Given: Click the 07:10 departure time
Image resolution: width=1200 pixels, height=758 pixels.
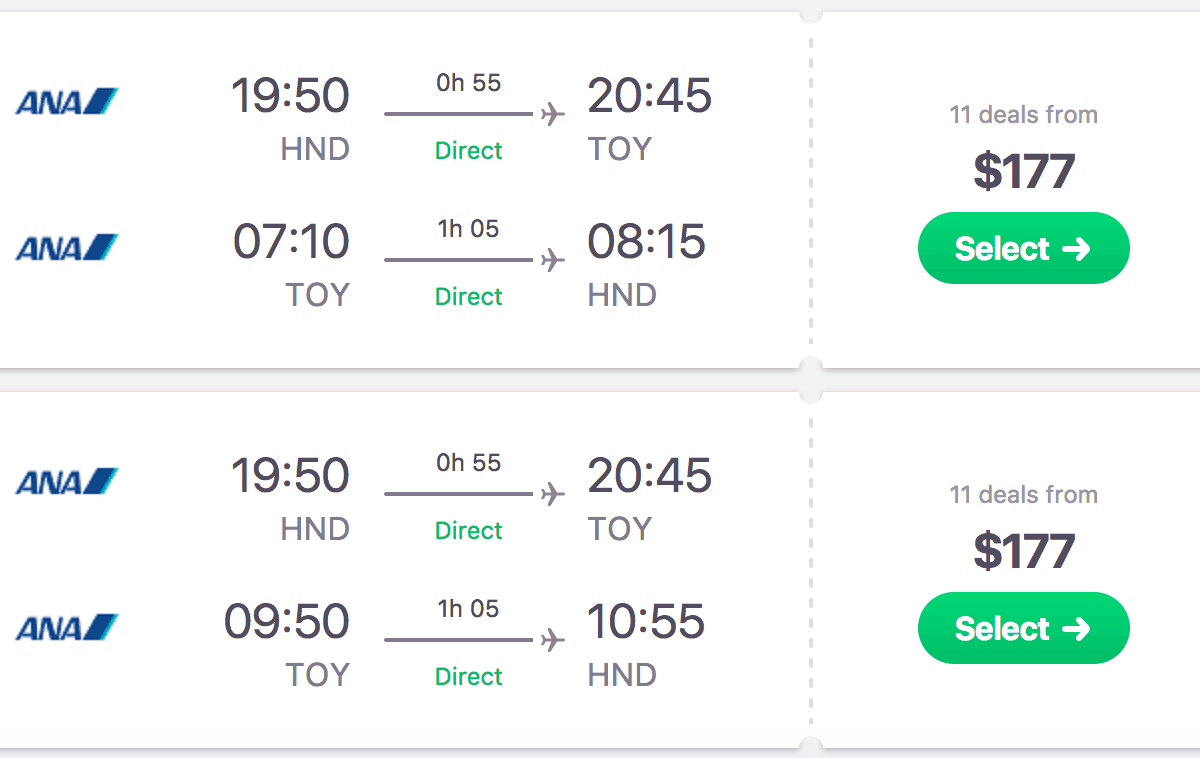Looking at the screenshot, I should [291, 242].
